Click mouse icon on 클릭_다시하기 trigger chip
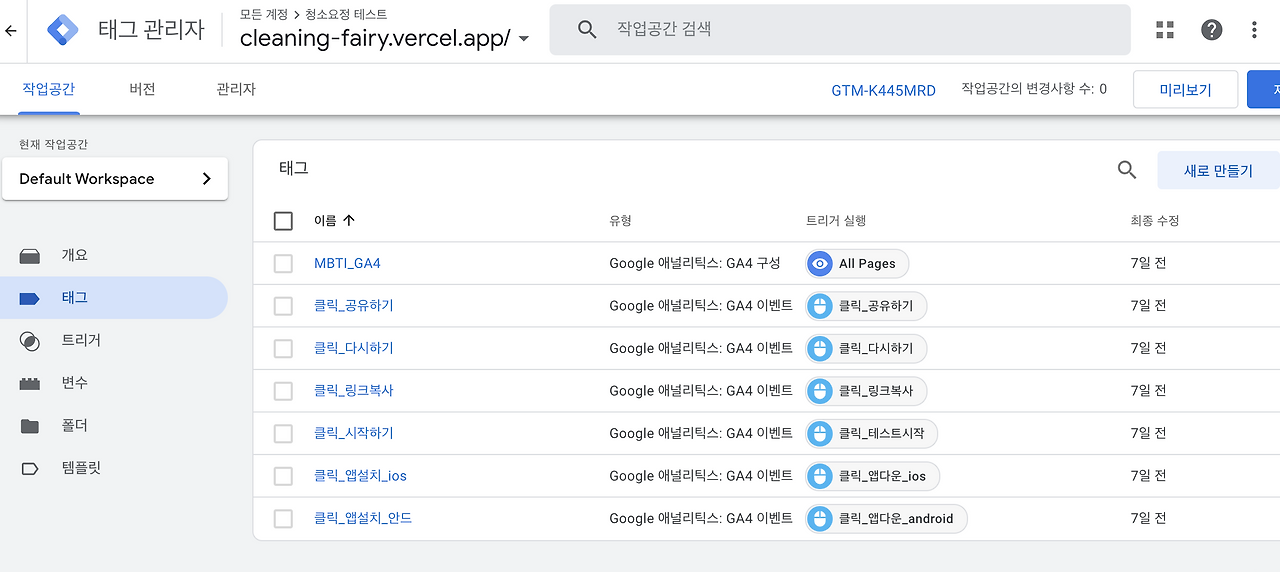This screenshot has width=1280, height=572. (x=820, y=349)
